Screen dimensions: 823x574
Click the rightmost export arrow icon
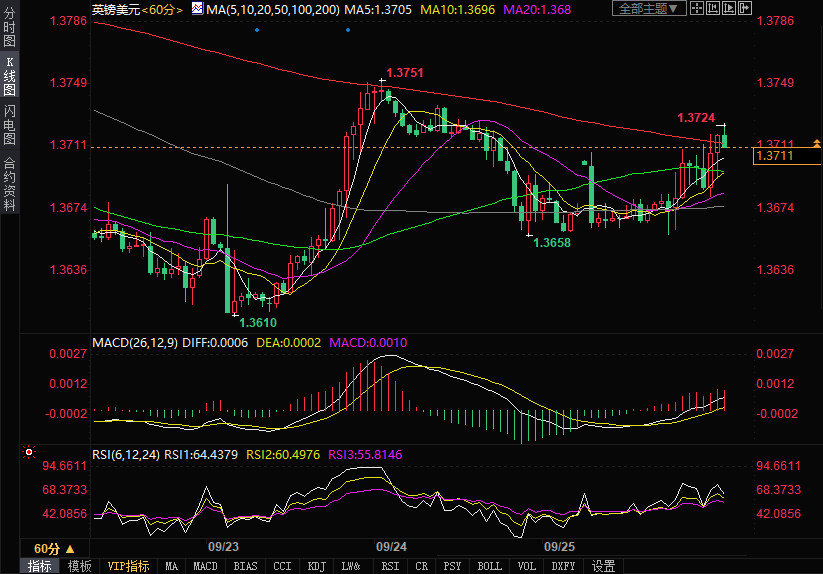click(745, 9)
